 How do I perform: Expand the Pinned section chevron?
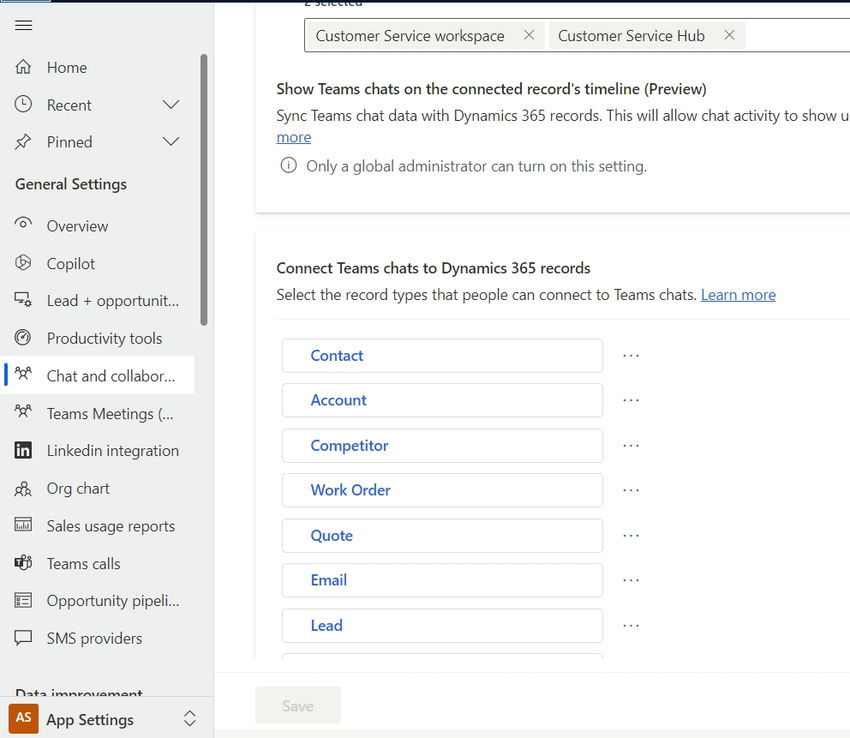tap(171, 142)
